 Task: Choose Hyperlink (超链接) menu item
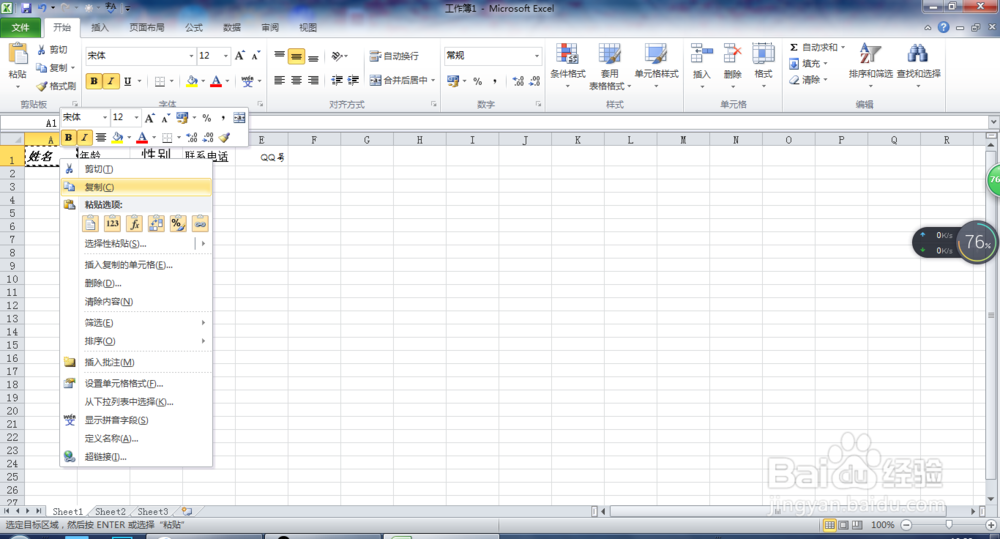click(136, 457)
